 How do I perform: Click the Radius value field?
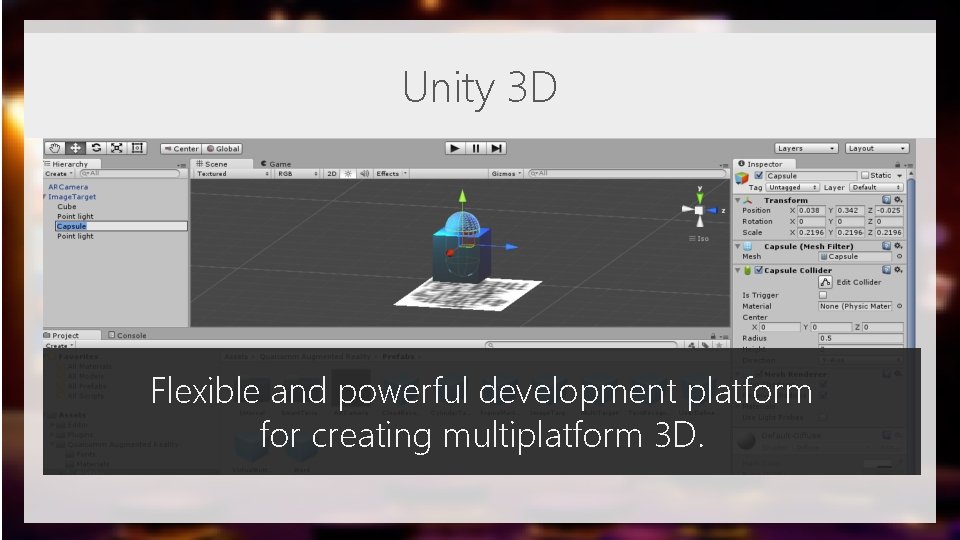861,338
